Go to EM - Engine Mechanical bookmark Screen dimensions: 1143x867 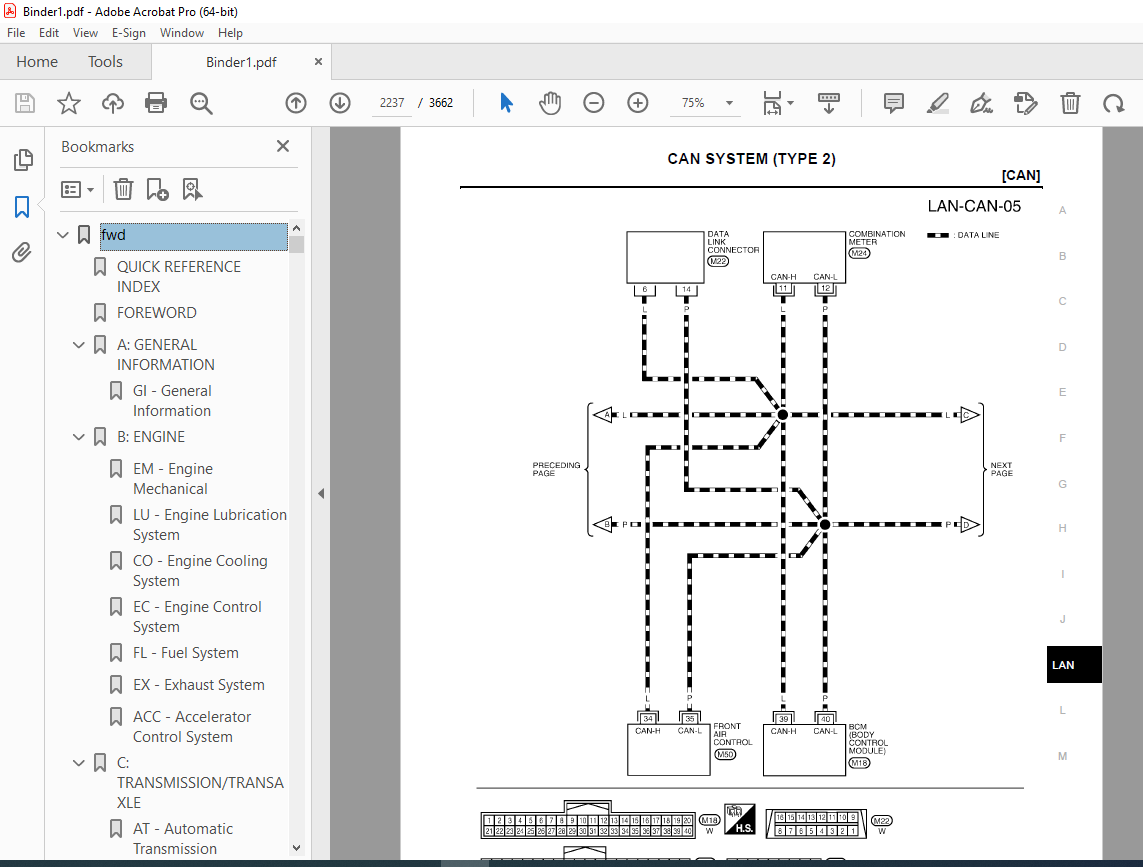tap(173, 479)
